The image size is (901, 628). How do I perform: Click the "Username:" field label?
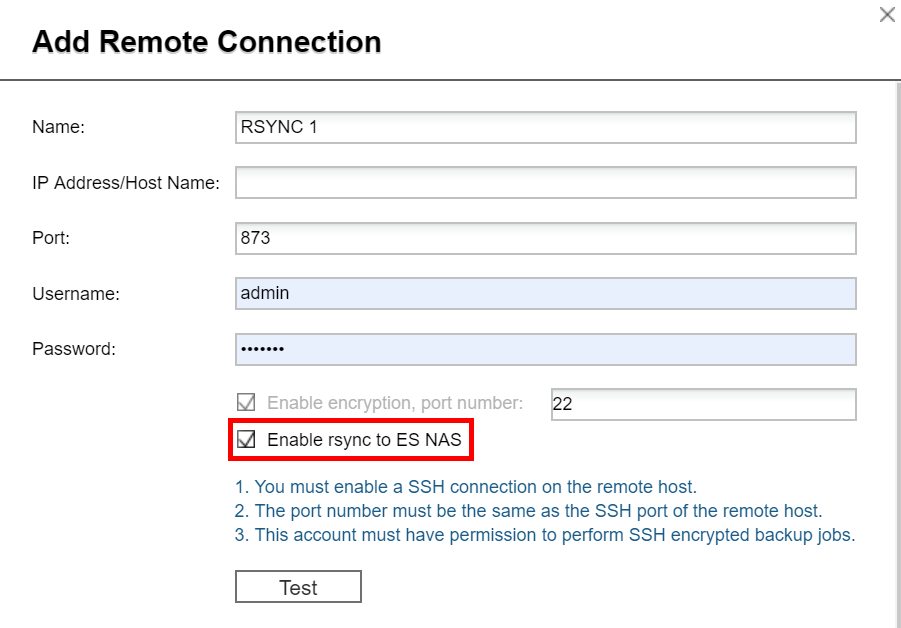click(76, 294)
